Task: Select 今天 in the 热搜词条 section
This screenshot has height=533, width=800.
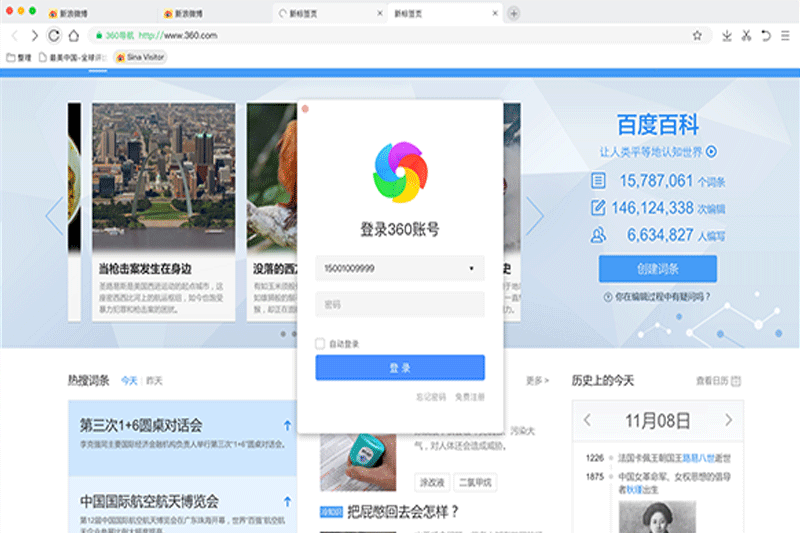Action: (x=129, y=381)
